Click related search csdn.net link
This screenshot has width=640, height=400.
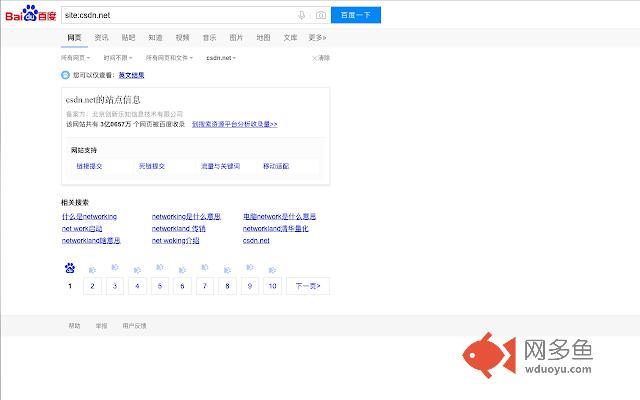pos(256,240)
